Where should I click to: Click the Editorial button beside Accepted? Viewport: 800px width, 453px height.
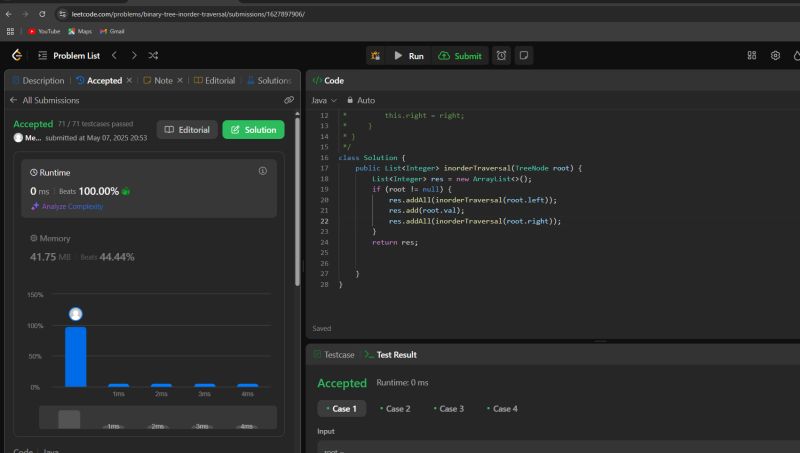pyautogui.click(x=187, y=130)
